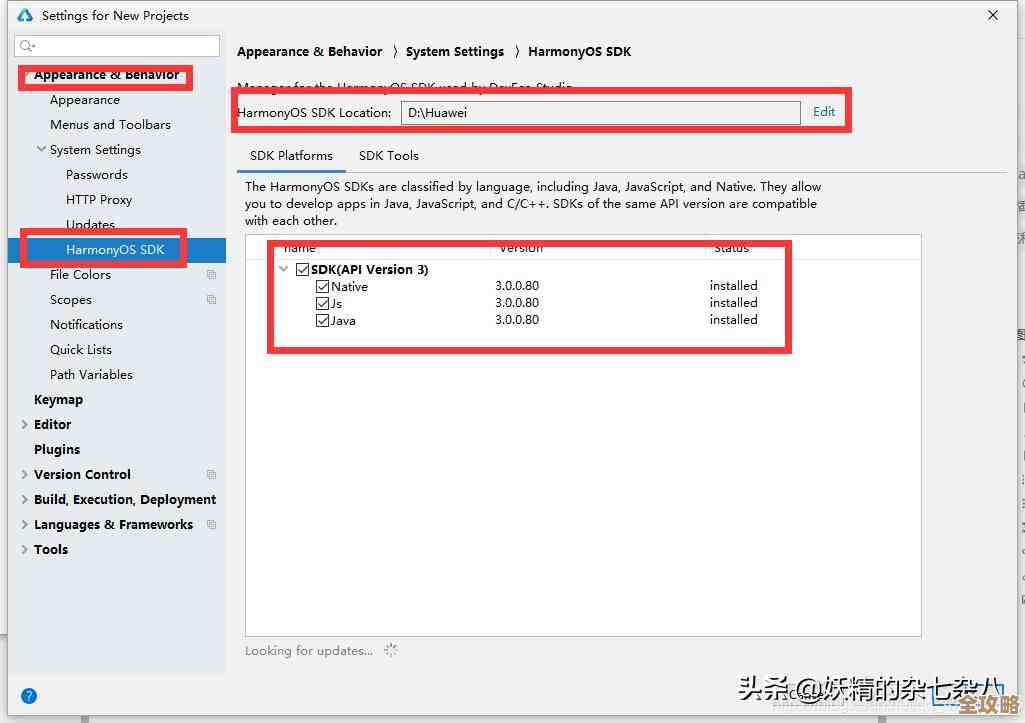Viewport: 1025px width, 723px height.
Task: Expand the Editor settings section
Action: pyautogui.click(x=25, y=425)
